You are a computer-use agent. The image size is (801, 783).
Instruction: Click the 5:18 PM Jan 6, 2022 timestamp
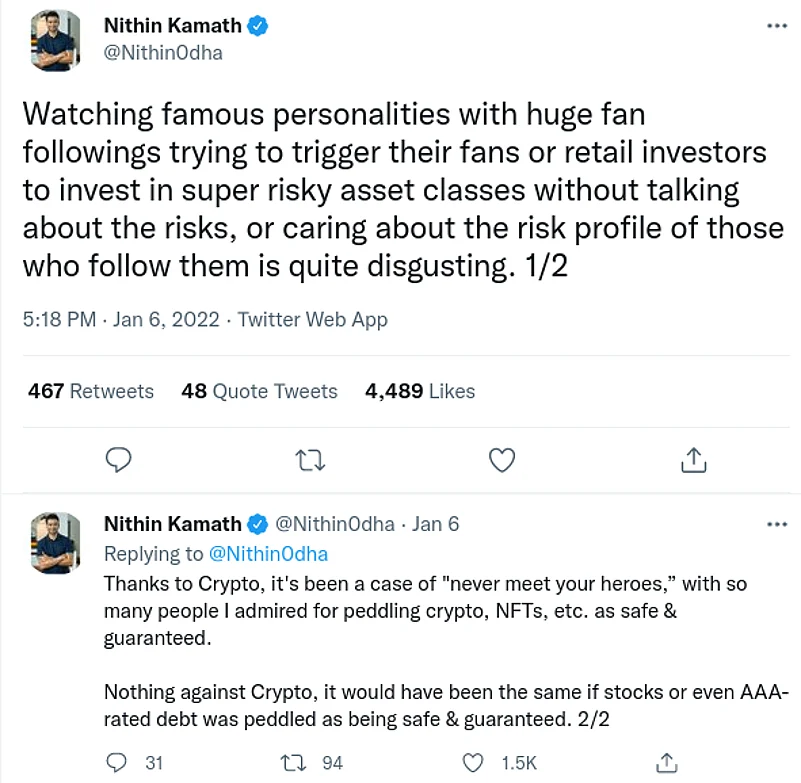(120, 320)
